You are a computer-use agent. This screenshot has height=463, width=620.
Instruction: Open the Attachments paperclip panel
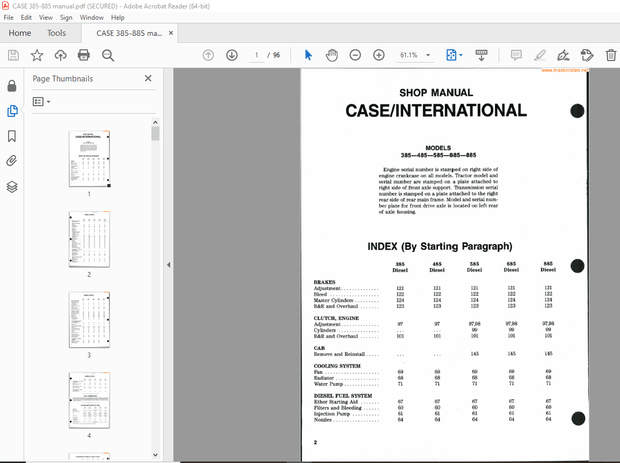(12, 161)
